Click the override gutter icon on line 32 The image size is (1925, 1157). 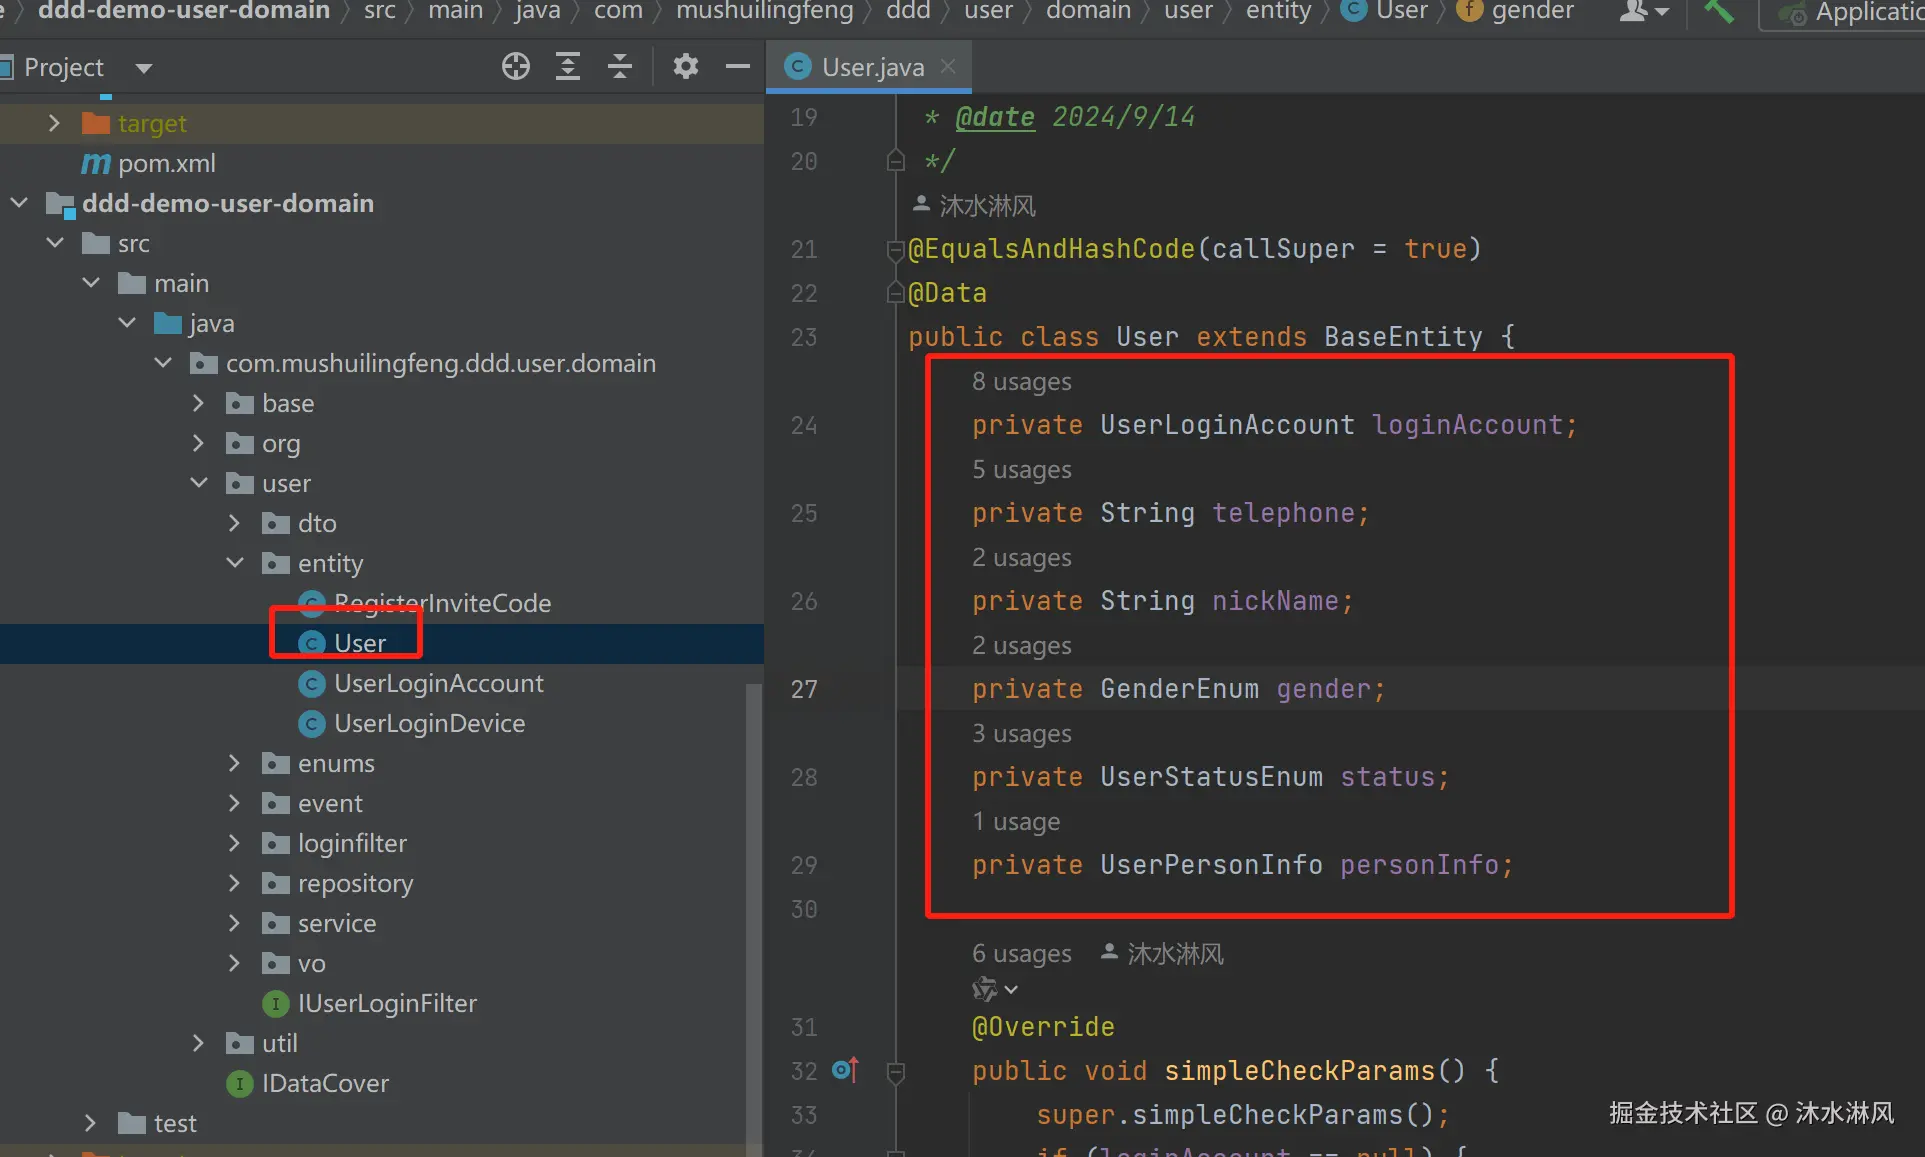tap(845, 1070)
